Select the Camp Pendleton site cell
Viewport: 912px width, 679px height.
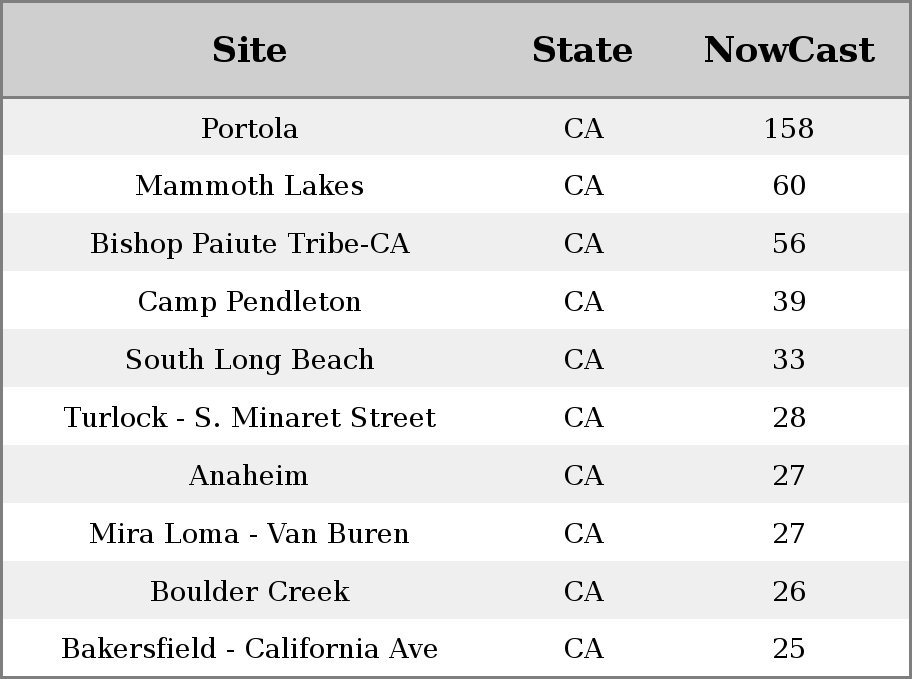point(250,301)
